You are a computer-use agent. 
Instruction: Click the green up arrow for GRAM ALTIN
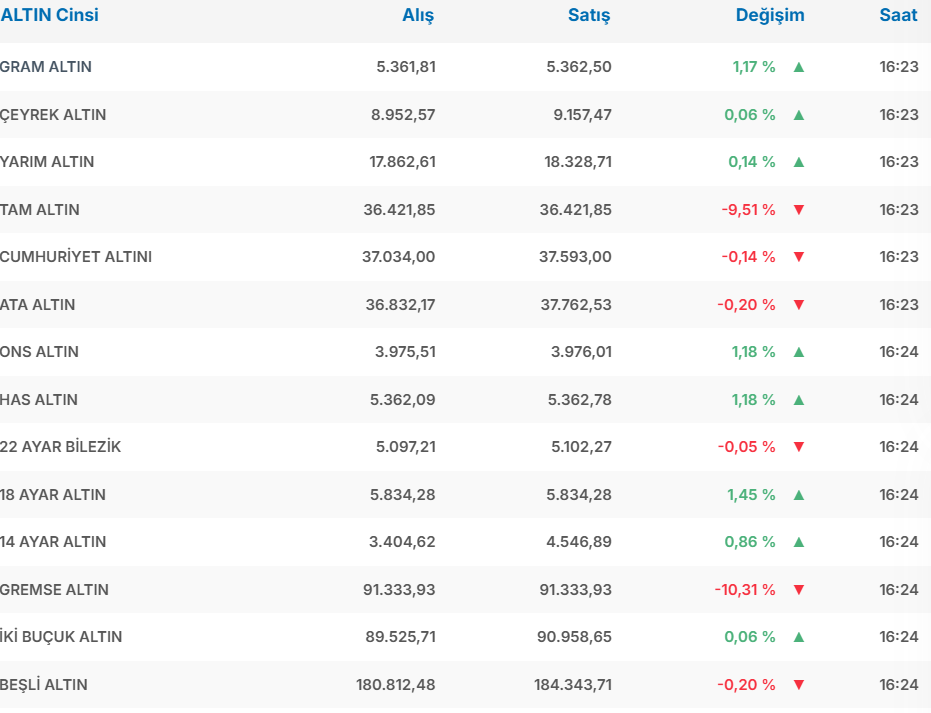pyautogui.click(x=798, y=67)
